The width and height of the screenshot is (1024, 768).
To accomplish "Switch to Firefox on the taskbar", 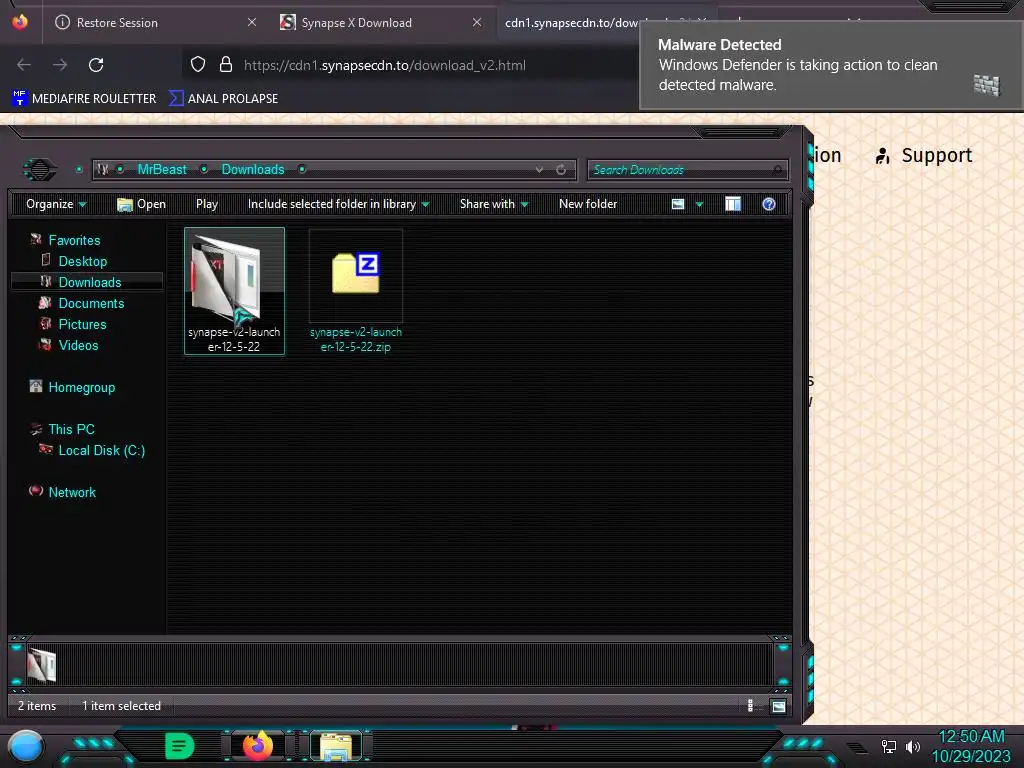I will coord(257,745).
